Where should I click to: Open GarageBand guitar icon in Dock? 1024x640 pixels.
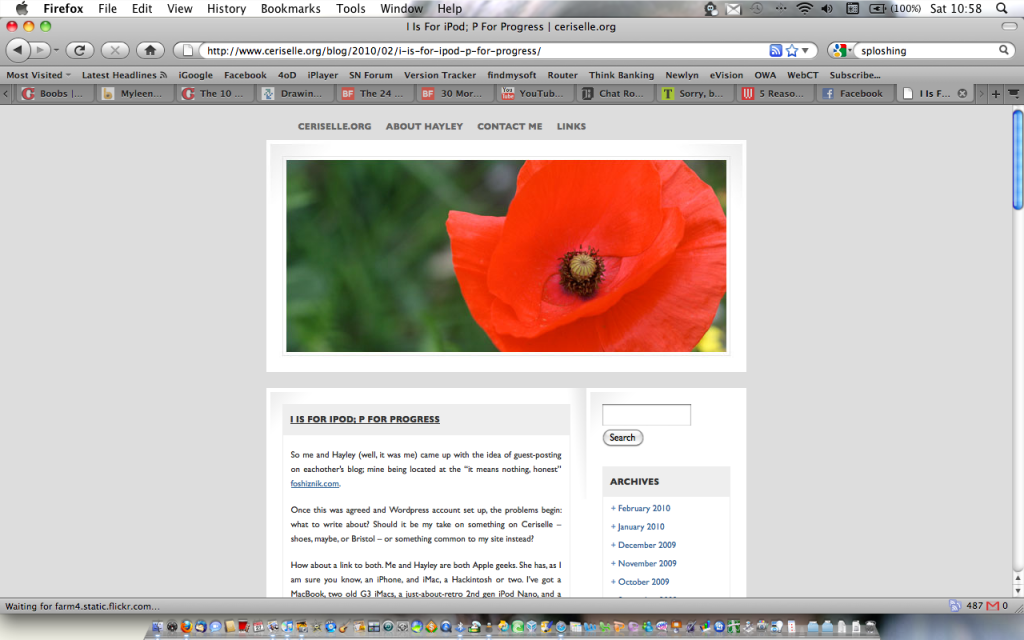(344, 627)
